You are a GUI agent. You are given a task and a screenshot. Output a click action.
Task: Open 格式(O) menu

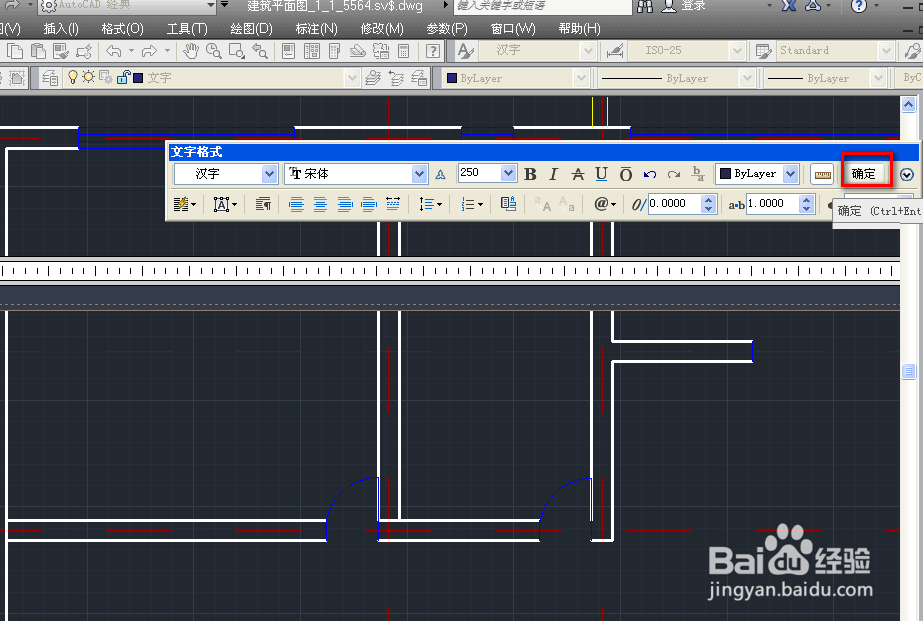click(122, 29)
